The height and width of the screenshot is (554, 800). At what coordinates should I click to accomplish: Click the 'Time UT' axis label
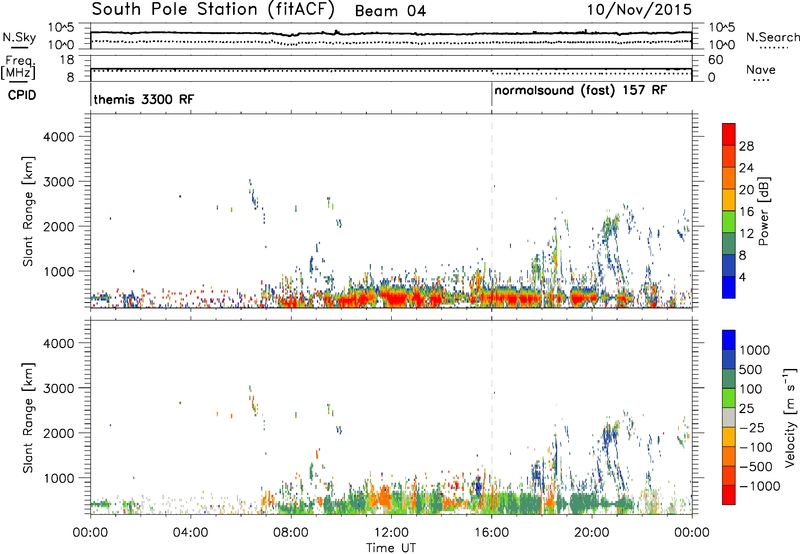[x=391, y=547]
